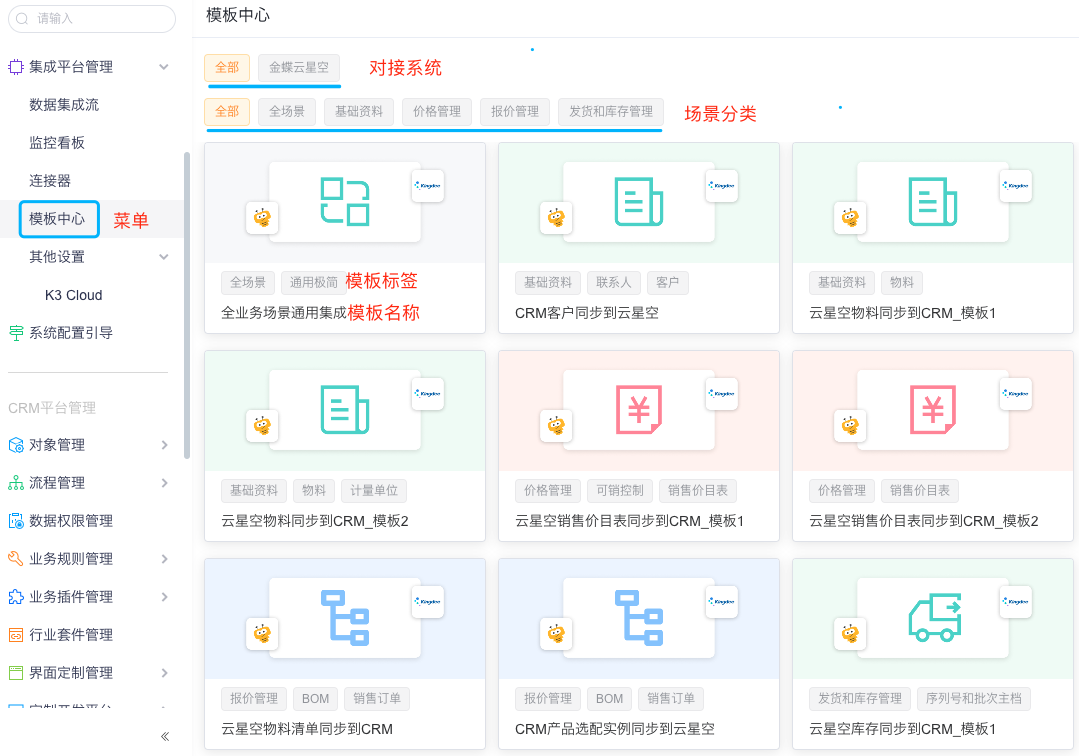Filter by 金蝶云星空 system

(299, 67)
